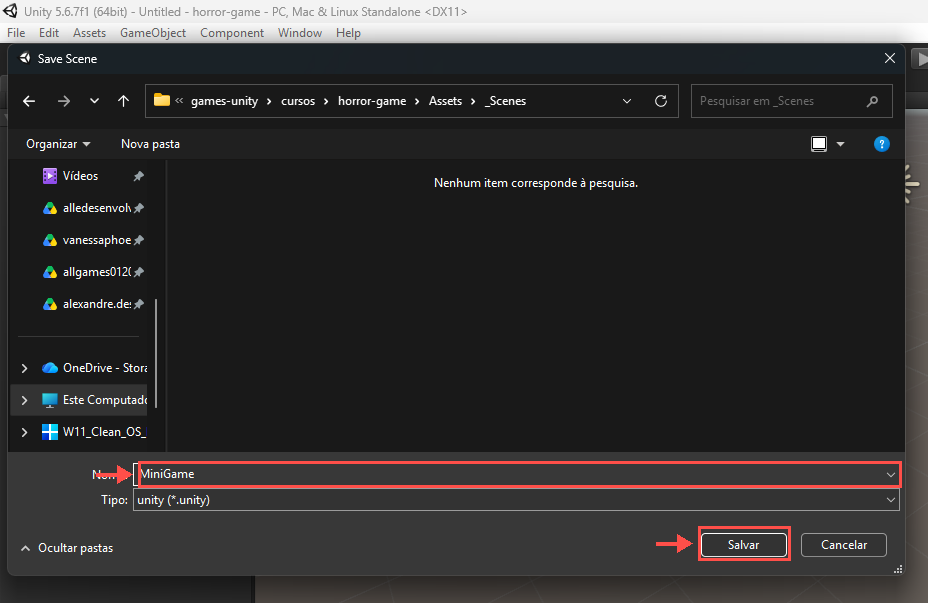Screen dimensions: 928x603
Task: Click Assets in the address path
Action: pos(445,101)
